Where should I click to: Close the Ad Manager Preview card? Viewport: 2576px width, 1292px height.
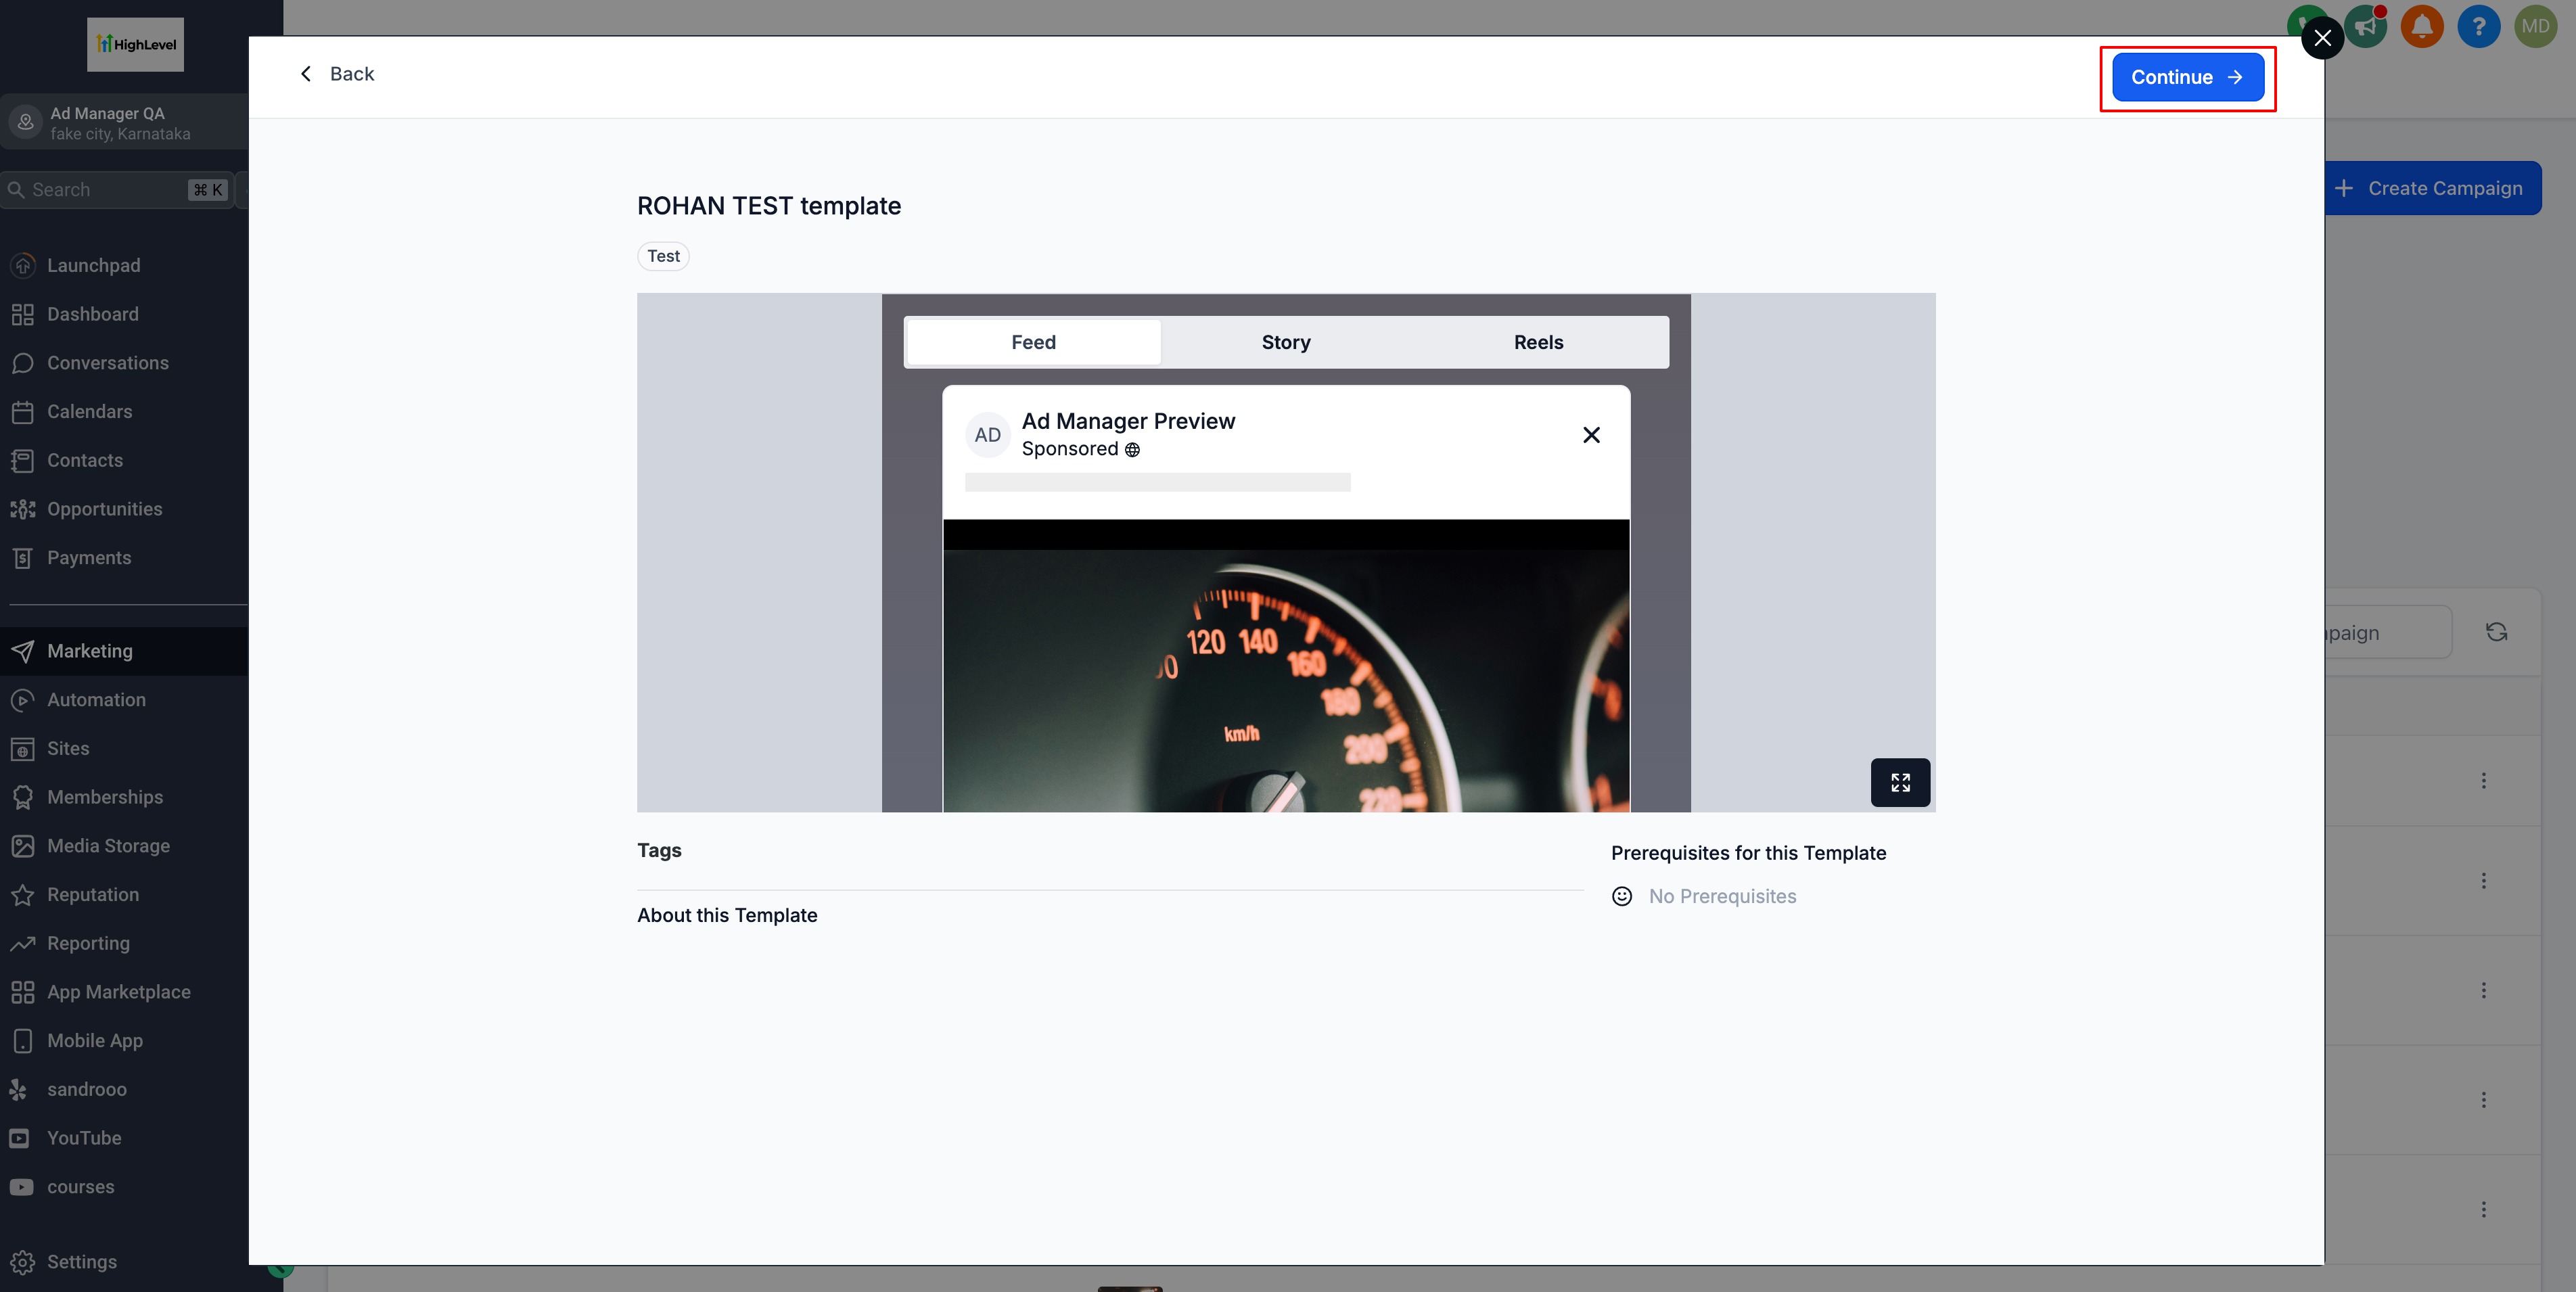click(x=1591, y=435)
